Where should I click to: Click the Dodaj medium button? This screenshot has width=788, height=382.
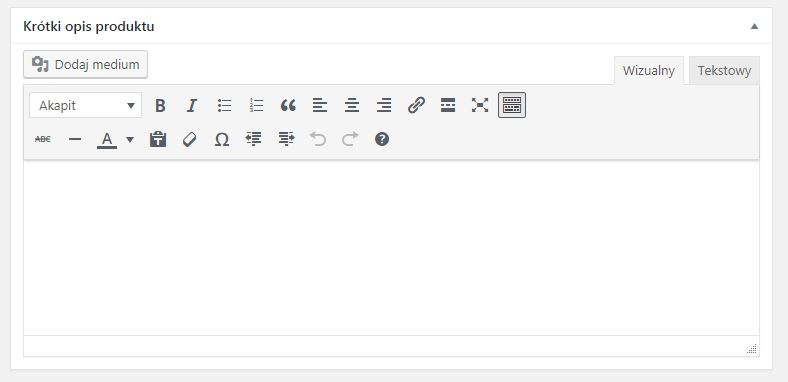tap(85, 64)
